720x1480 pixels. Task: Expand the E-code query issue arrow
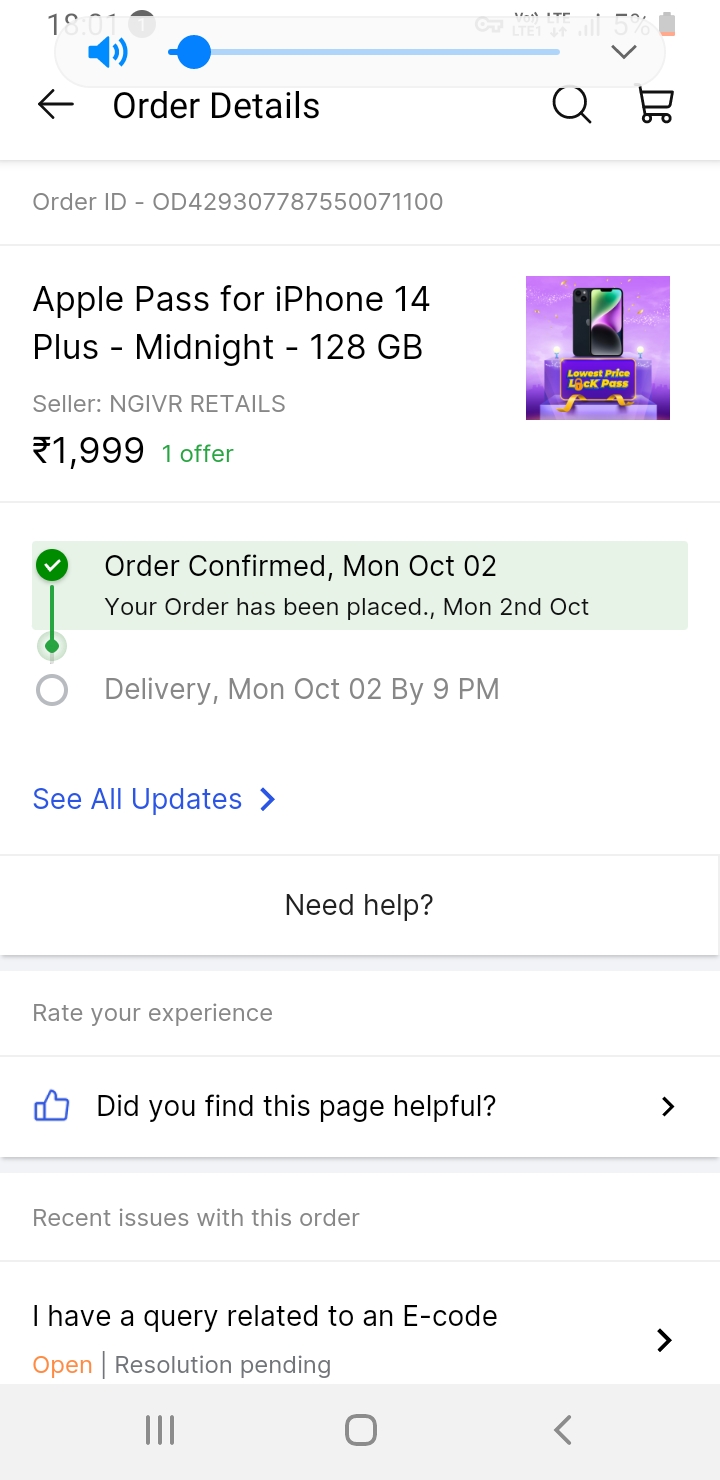664,1340
